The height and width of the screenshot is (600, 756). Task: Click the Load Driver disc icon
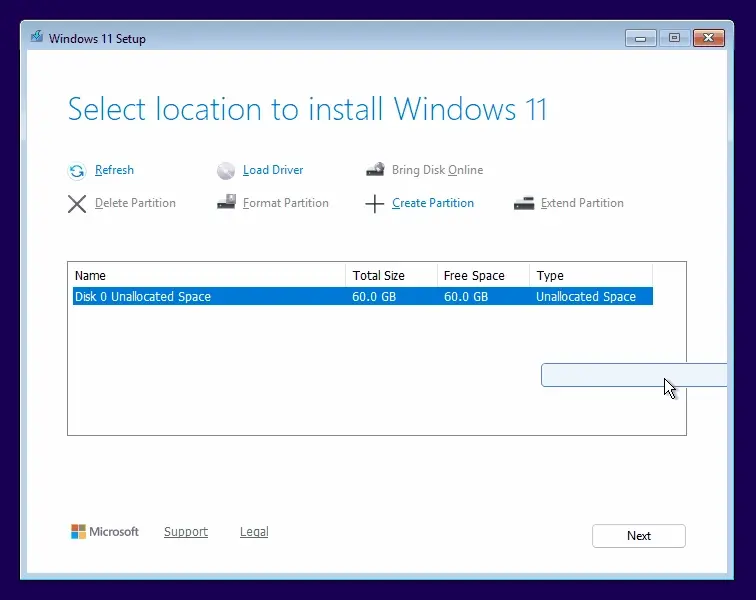[x=226, y=171]
